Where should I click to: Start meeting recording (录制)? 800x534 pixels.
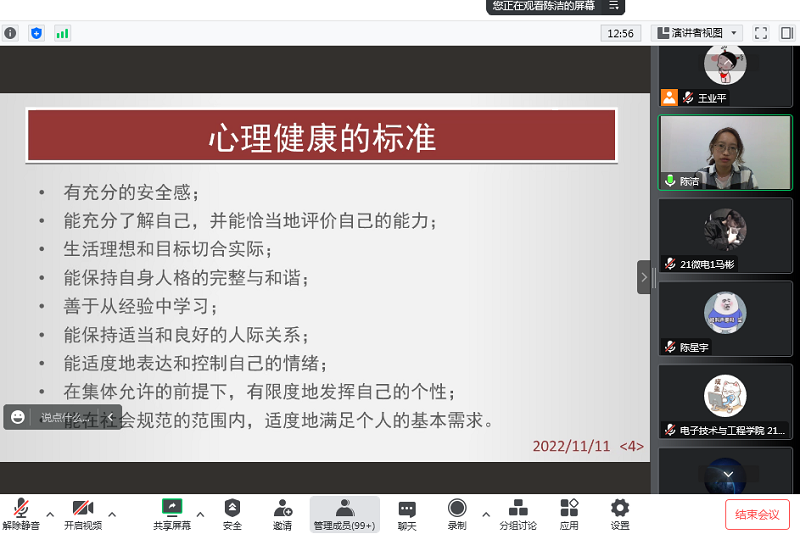click(457, 514)
